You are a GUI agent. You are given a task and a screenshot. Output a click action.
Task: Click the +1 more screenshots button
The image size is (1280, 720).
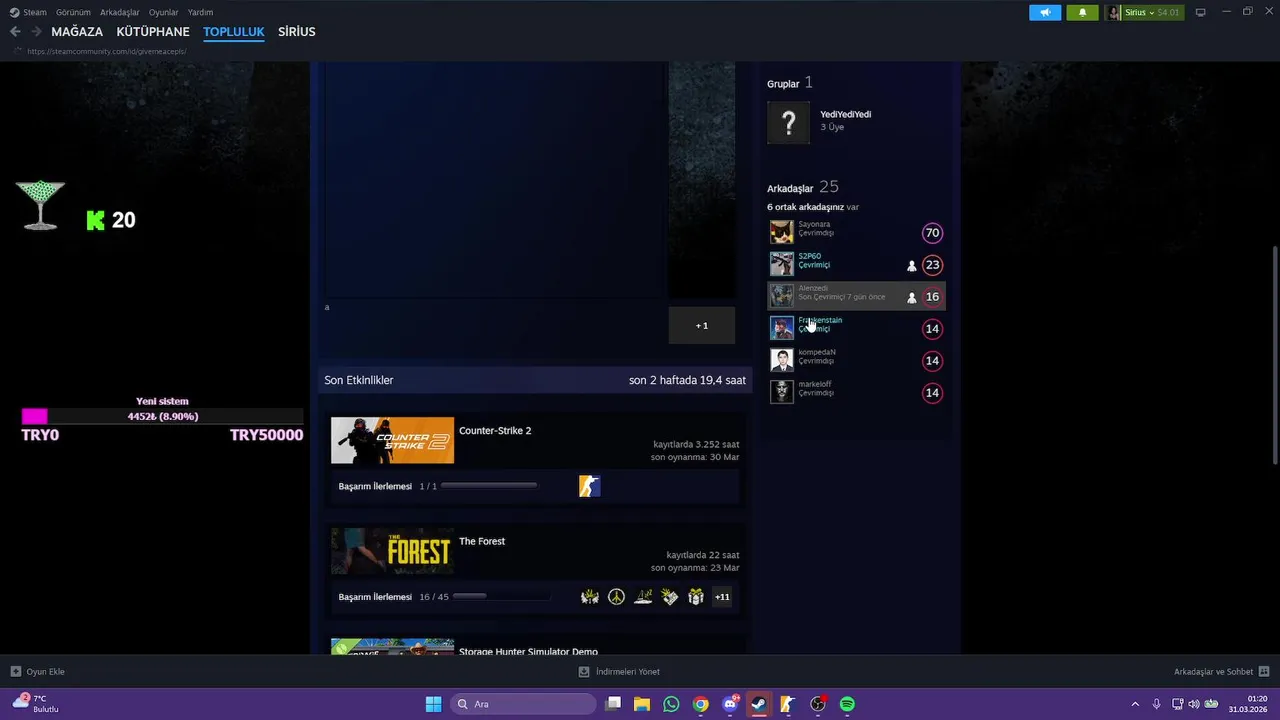tap(702, 325)
